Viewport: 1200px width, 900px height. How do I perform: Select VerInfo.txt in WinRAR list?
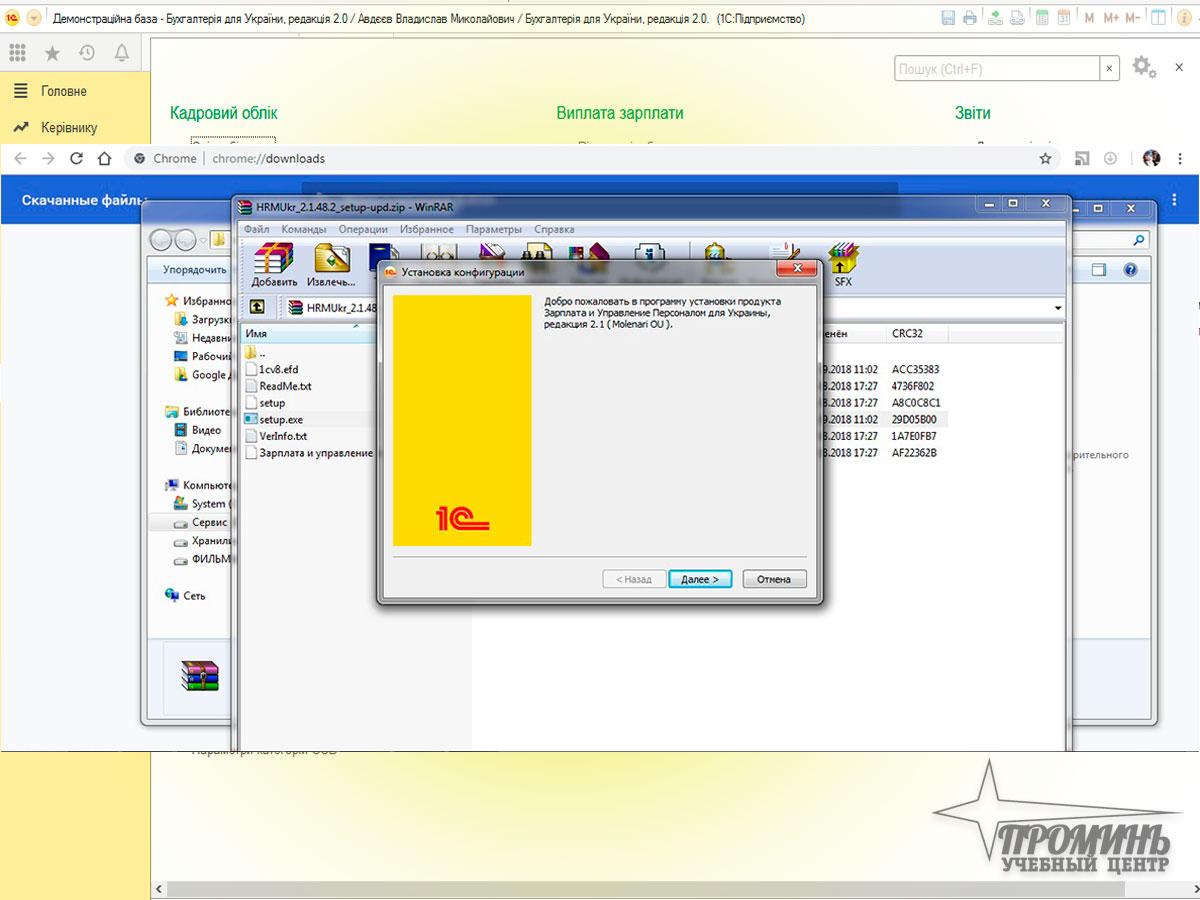276,436
